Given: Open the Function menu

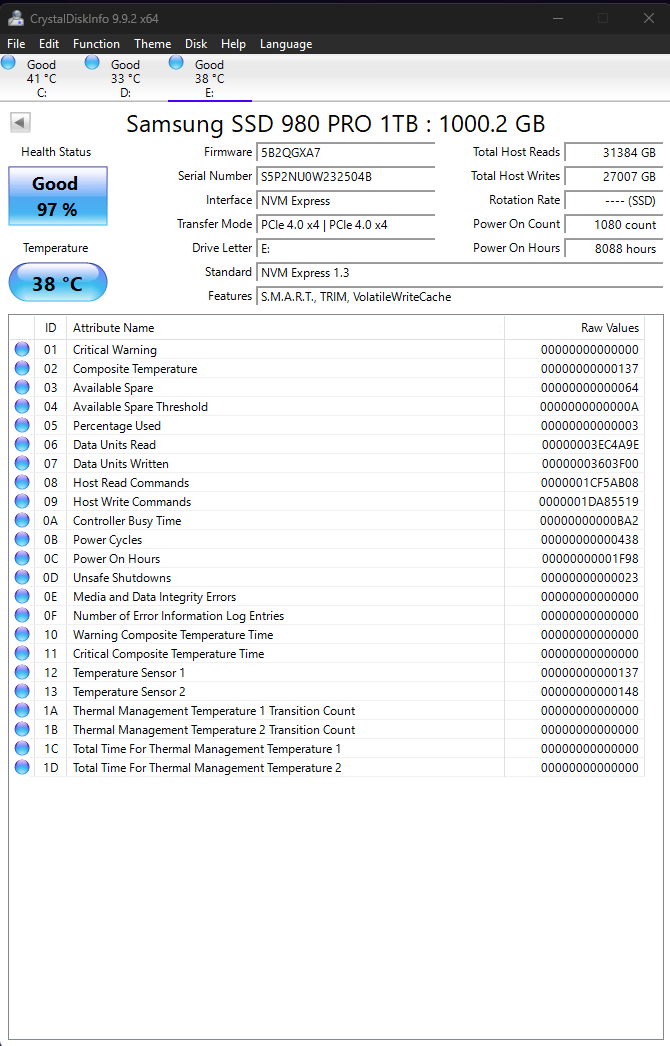Looking at the screenshot, I should click(x=96, y=44).
